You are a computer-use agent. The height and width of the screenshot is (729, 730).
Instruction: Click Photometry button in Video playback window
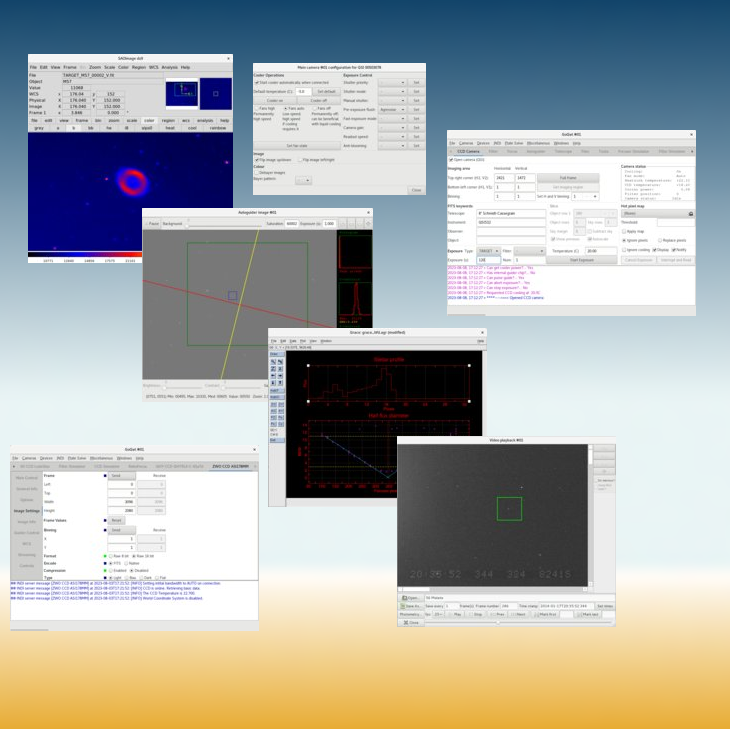coord(411,614)
